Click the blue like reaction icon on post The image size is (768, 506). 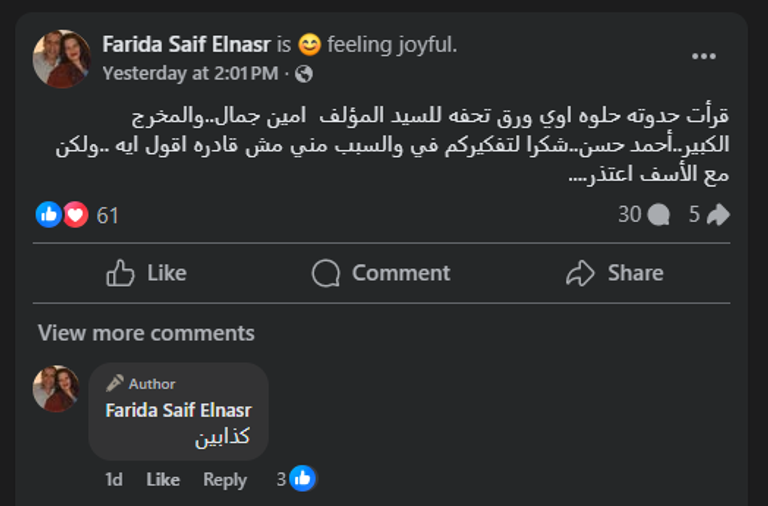[x=48, y=214]
